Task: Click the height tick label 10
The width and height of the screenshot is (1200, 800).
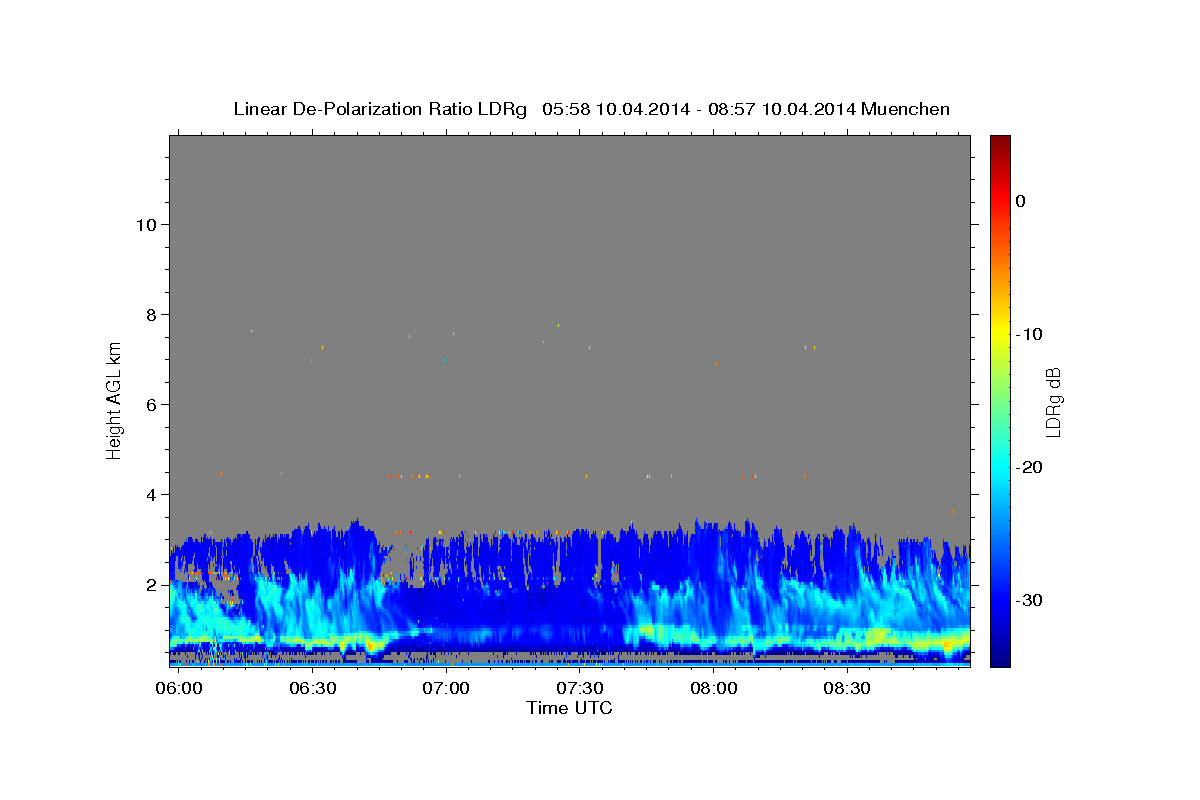Action: 145,224
